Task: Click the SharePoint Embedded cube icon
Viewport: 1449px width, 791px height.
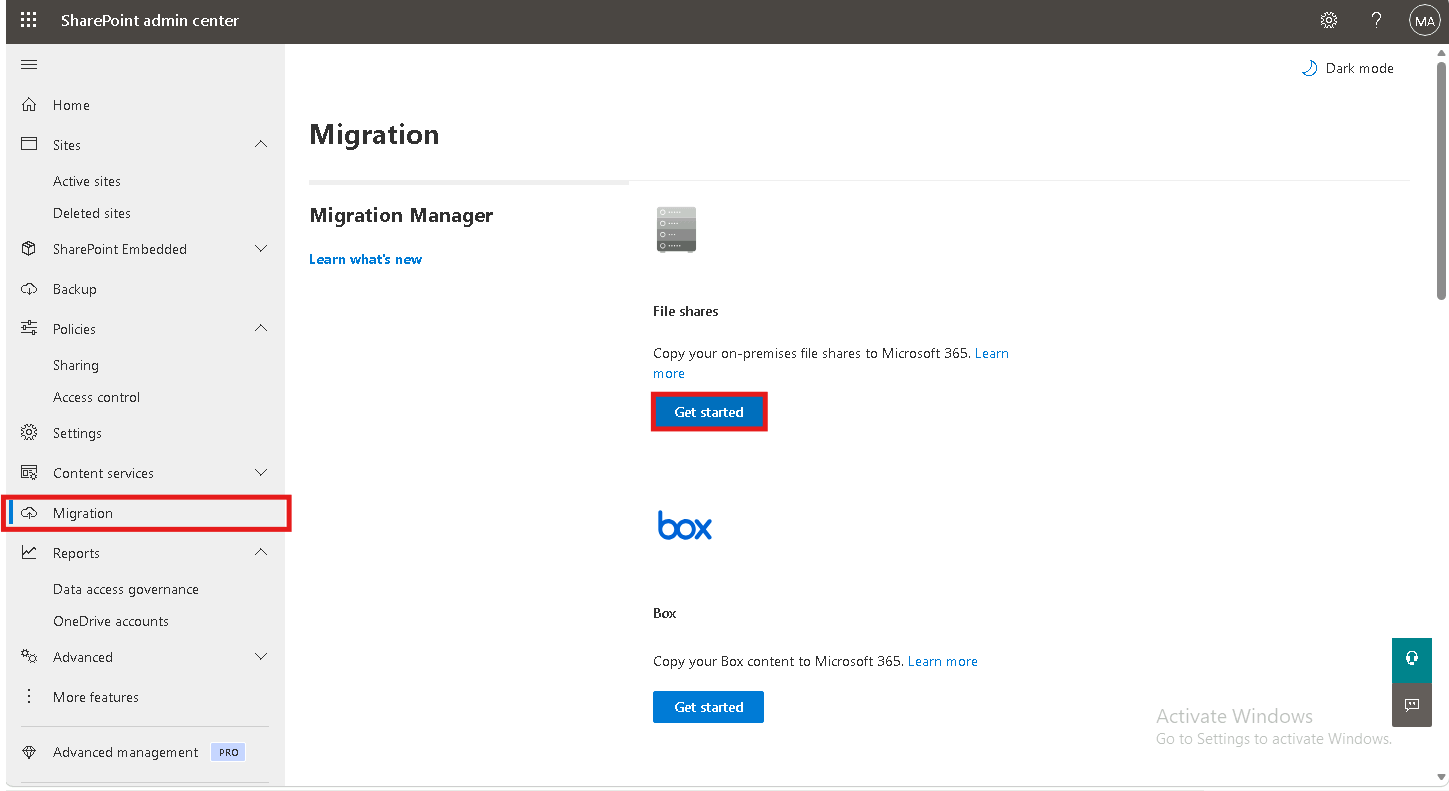Action: [x=29, y=249]
